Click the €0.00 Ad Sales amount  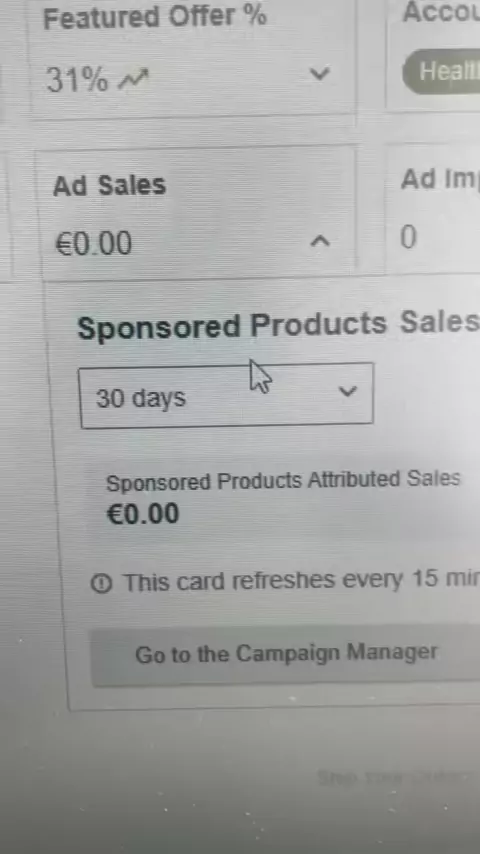coord(94,243)
